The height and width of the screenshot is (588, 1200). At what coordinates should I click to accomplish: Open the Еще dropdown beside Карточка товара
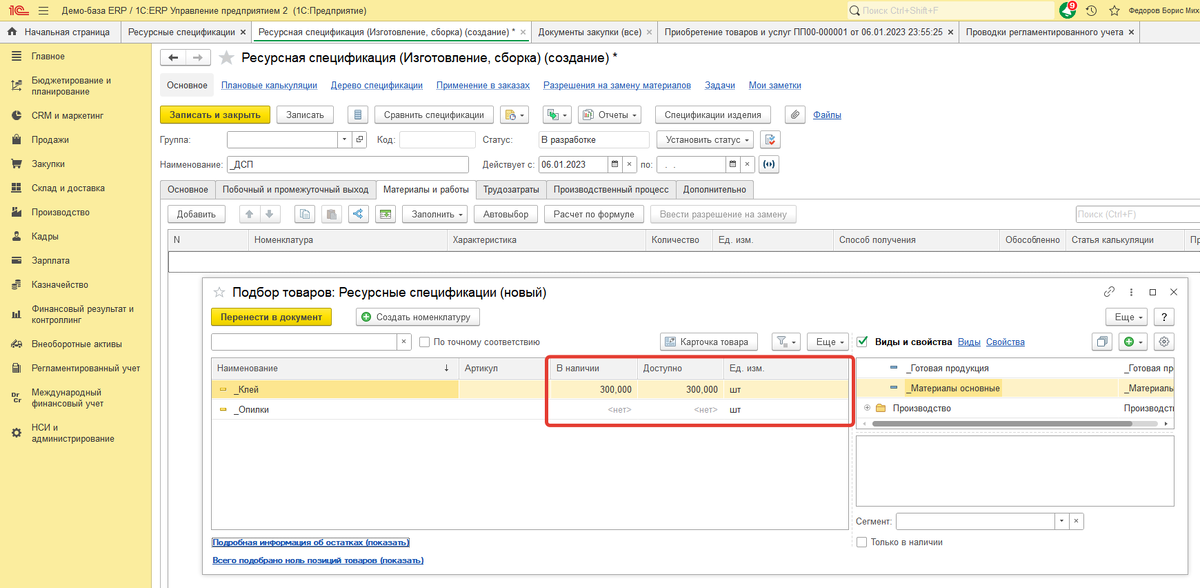[828, 342]
